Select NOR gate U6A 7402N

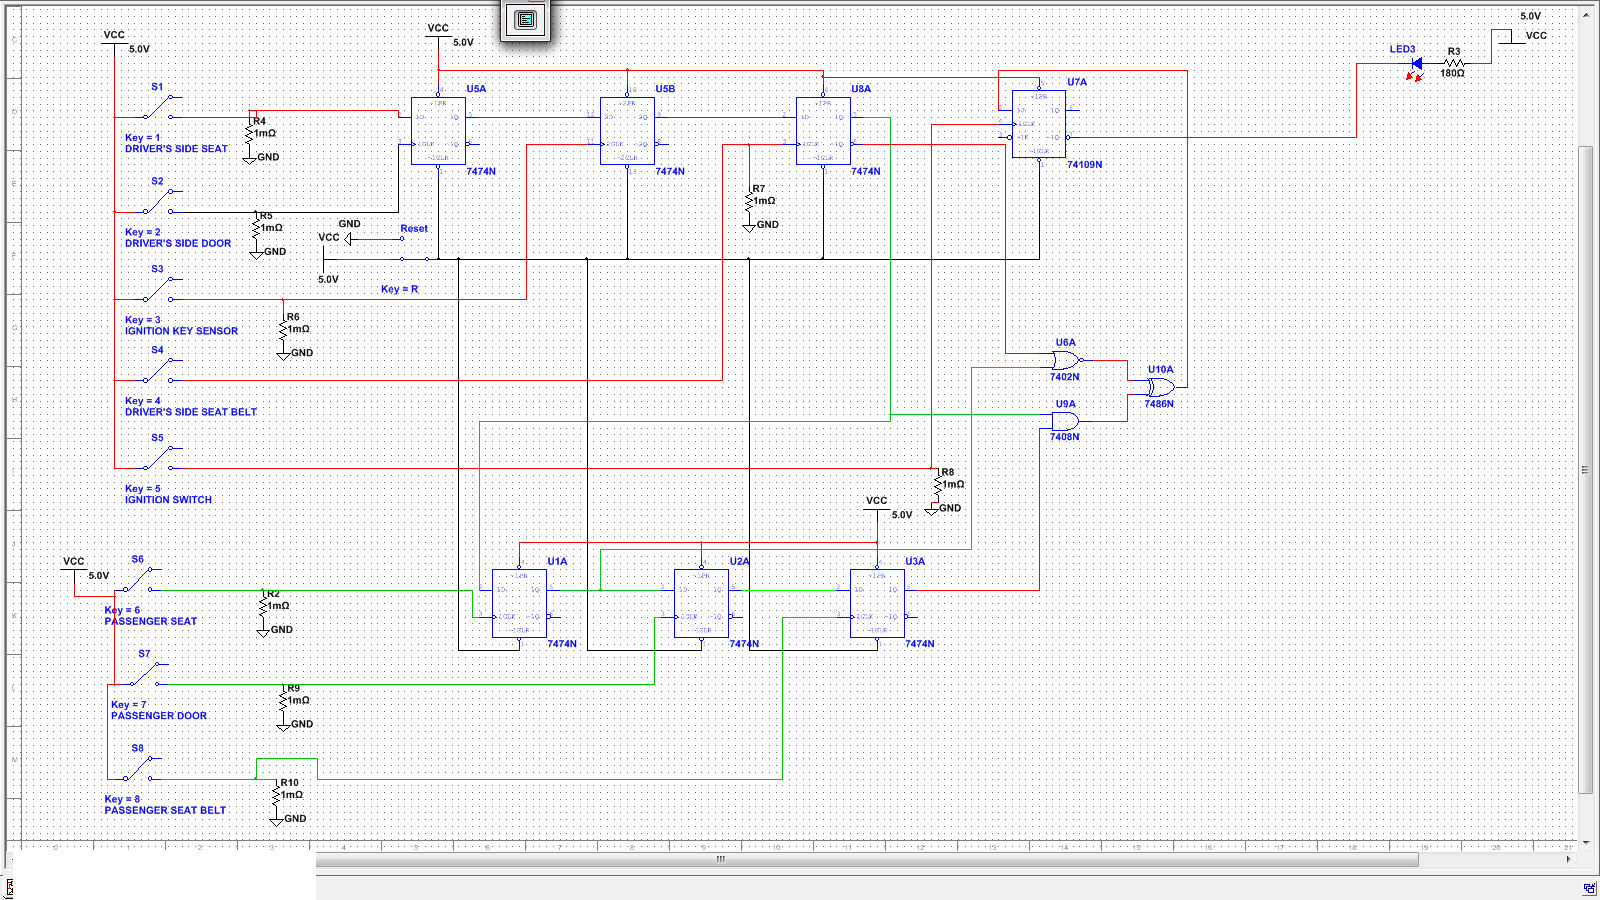pos(1066,360)
